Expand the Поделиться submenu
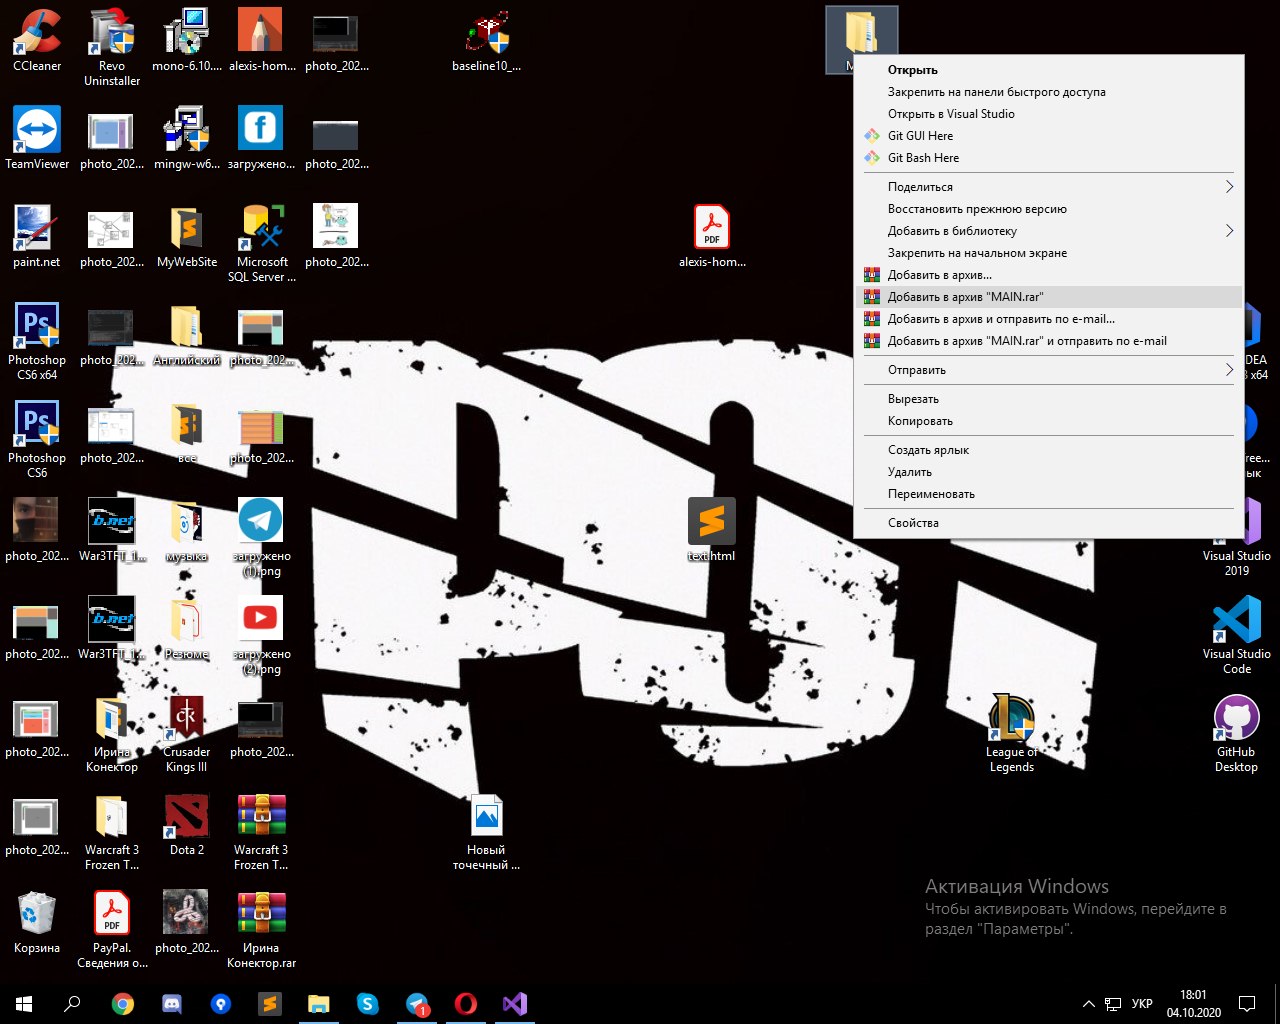 coord(1049,187)
